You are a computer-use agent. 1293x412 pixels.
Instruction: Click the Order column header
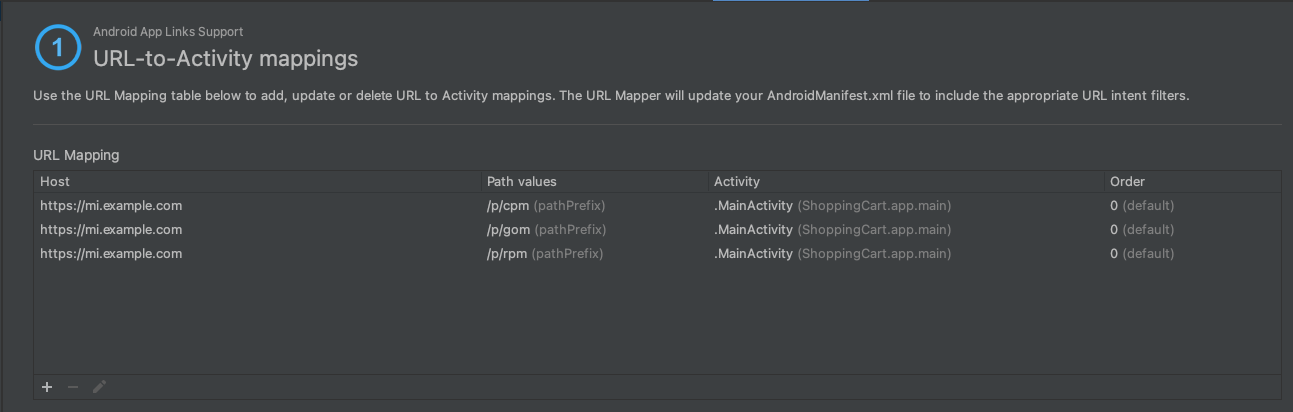[1127, 182]
